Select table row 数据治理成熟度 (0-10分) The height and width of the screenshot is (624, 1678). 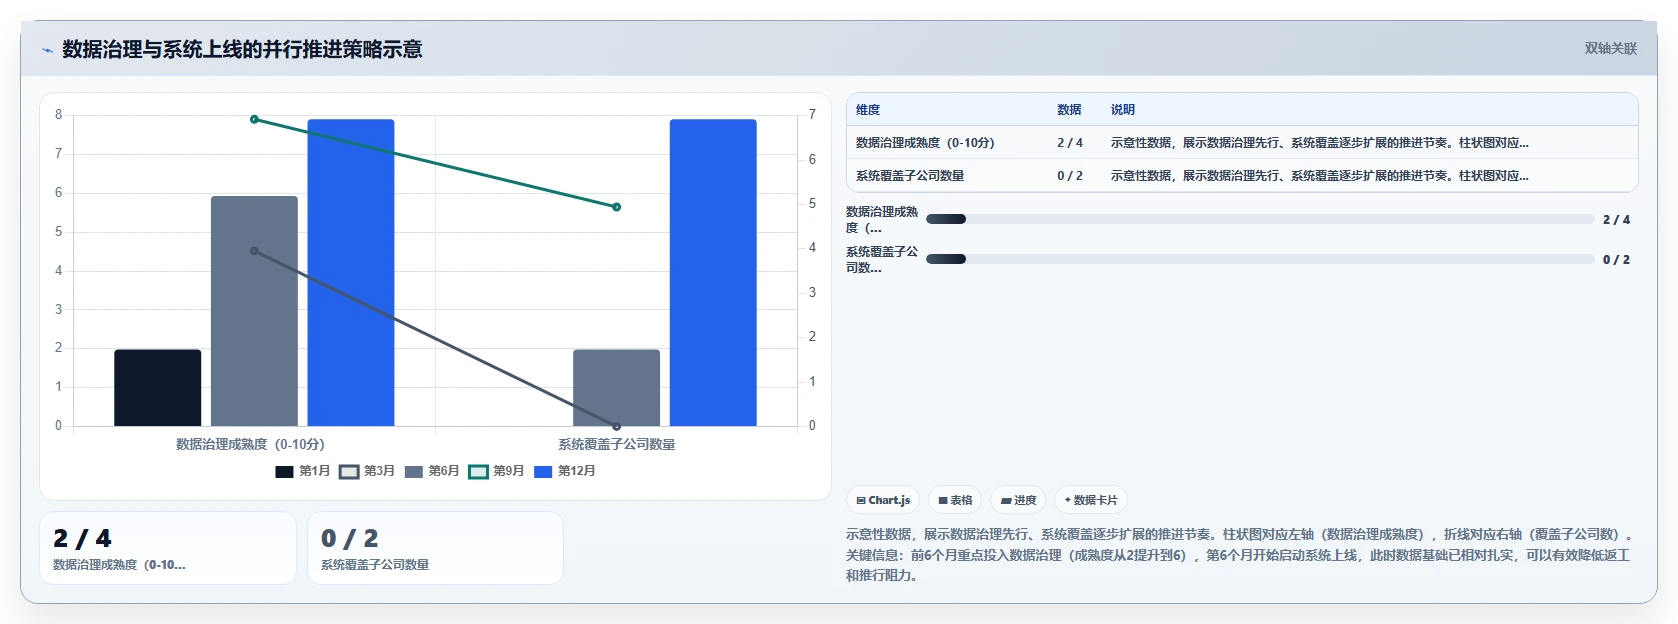(1242, 143)
